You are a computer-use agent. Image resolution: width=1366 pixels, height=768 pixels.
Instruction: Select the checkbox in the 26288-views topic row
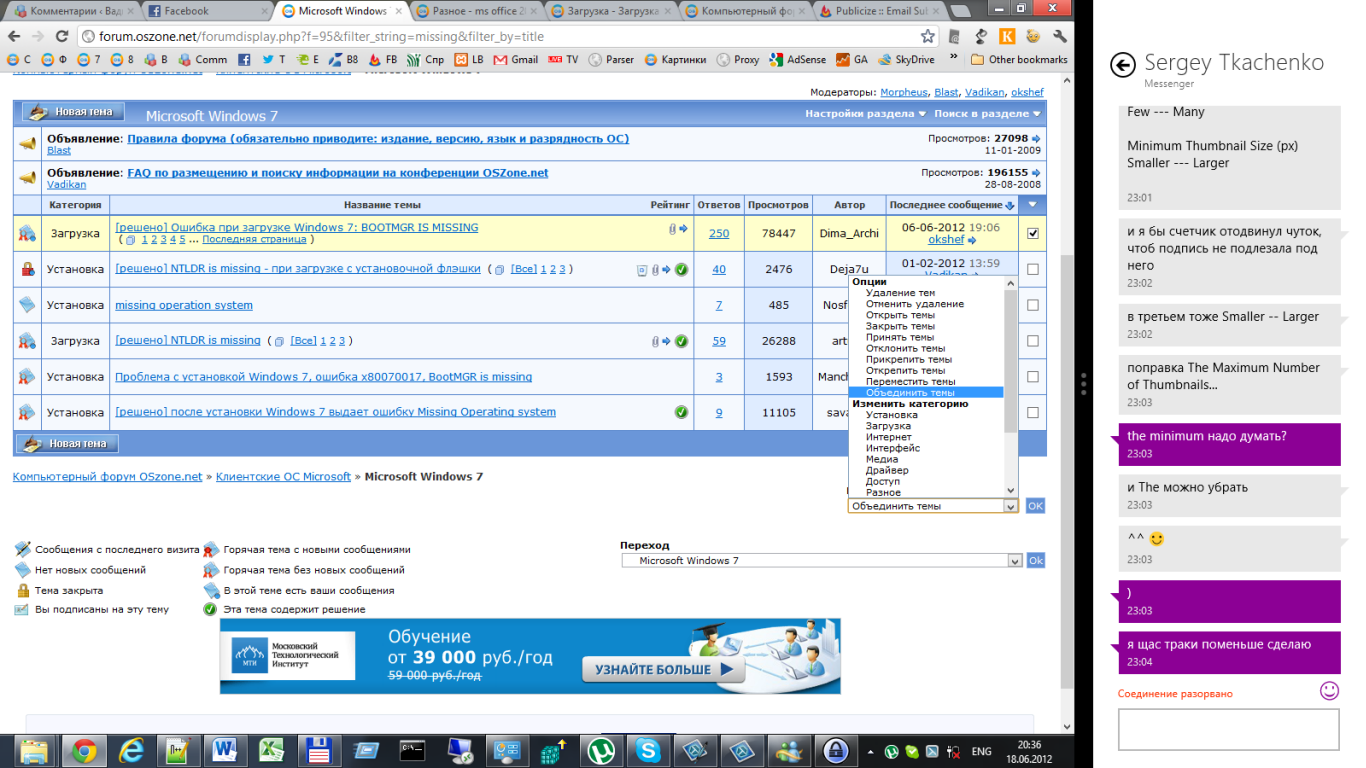coord(1033,341)
